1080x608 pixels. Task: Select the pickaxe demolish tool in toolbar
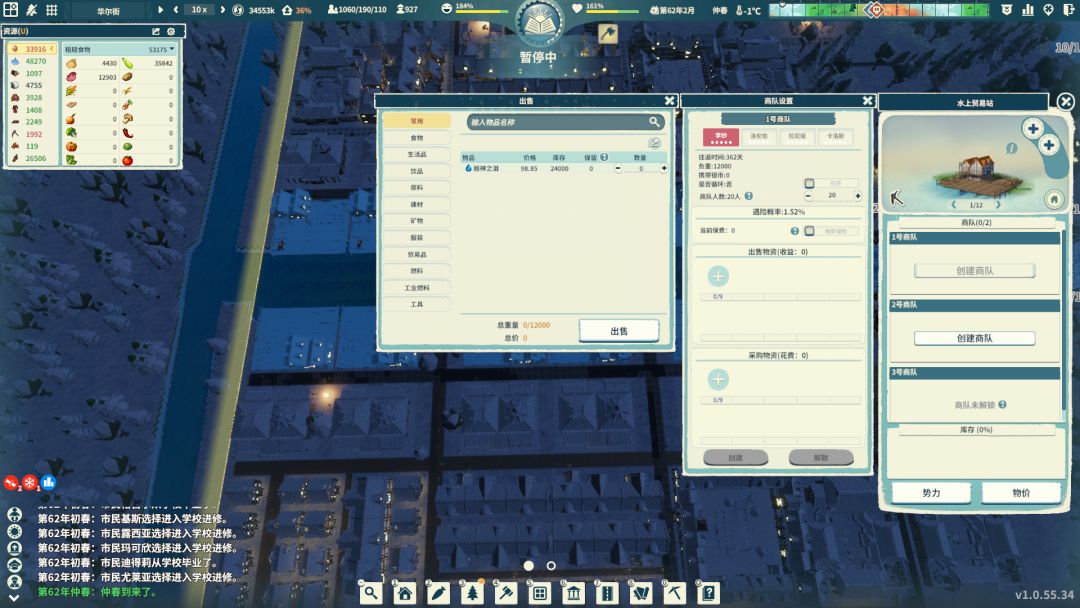point(675,593)
